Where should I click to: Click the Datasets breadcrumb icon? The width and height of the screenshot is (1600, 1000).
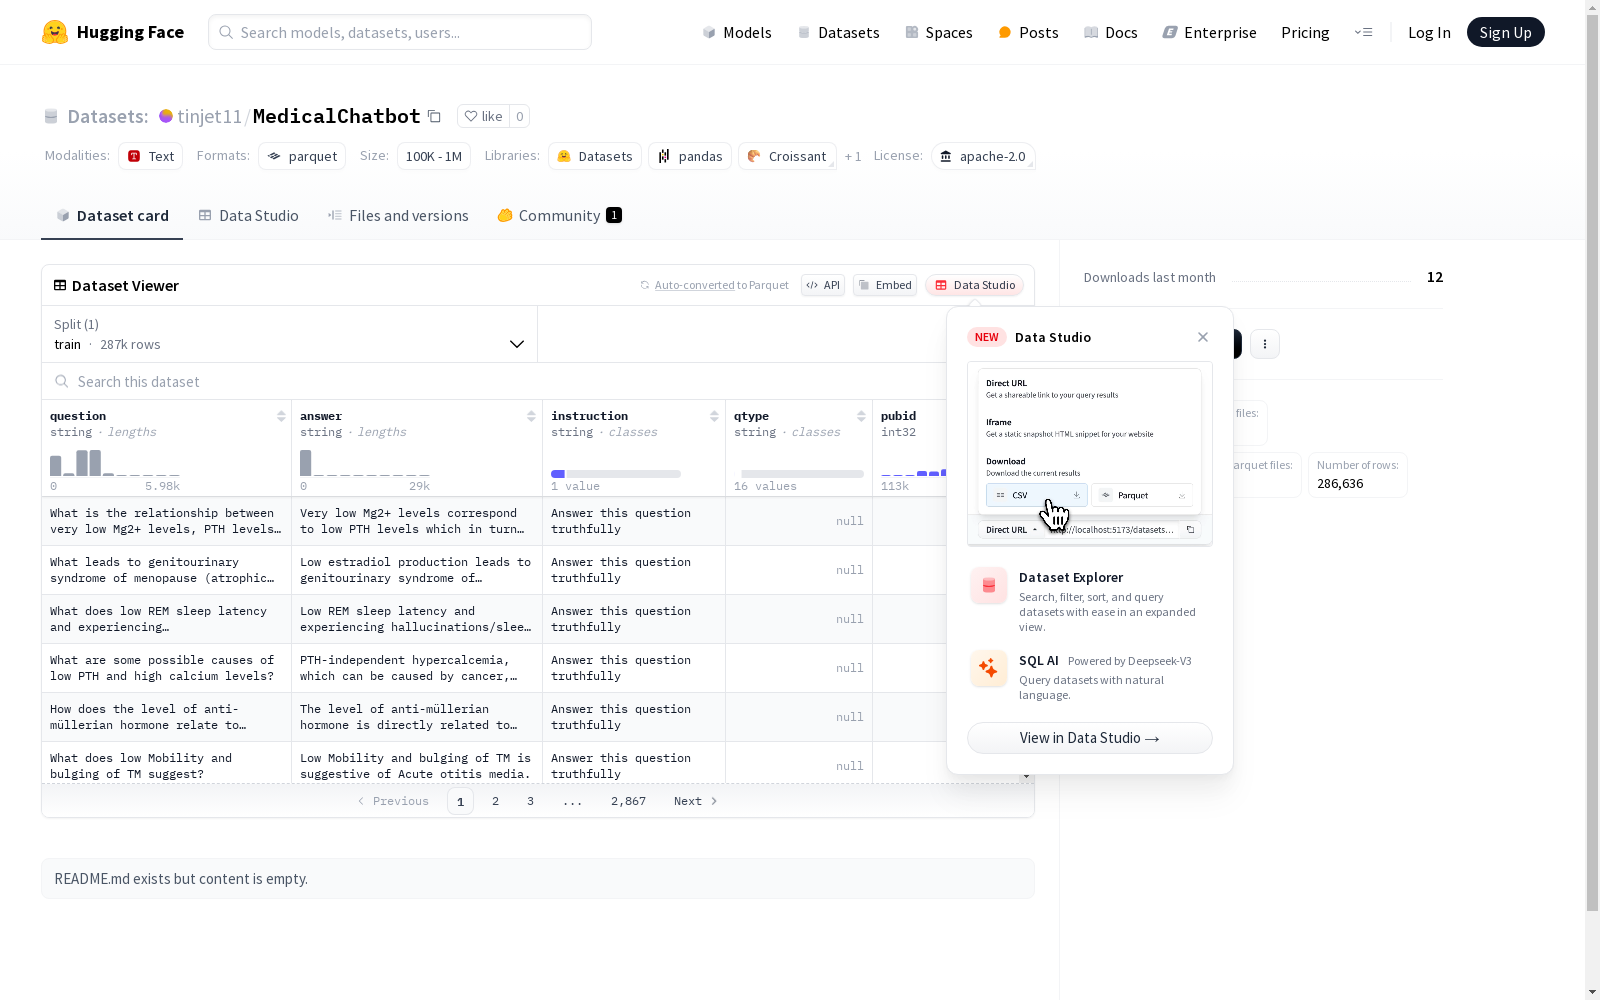(51, 116)
